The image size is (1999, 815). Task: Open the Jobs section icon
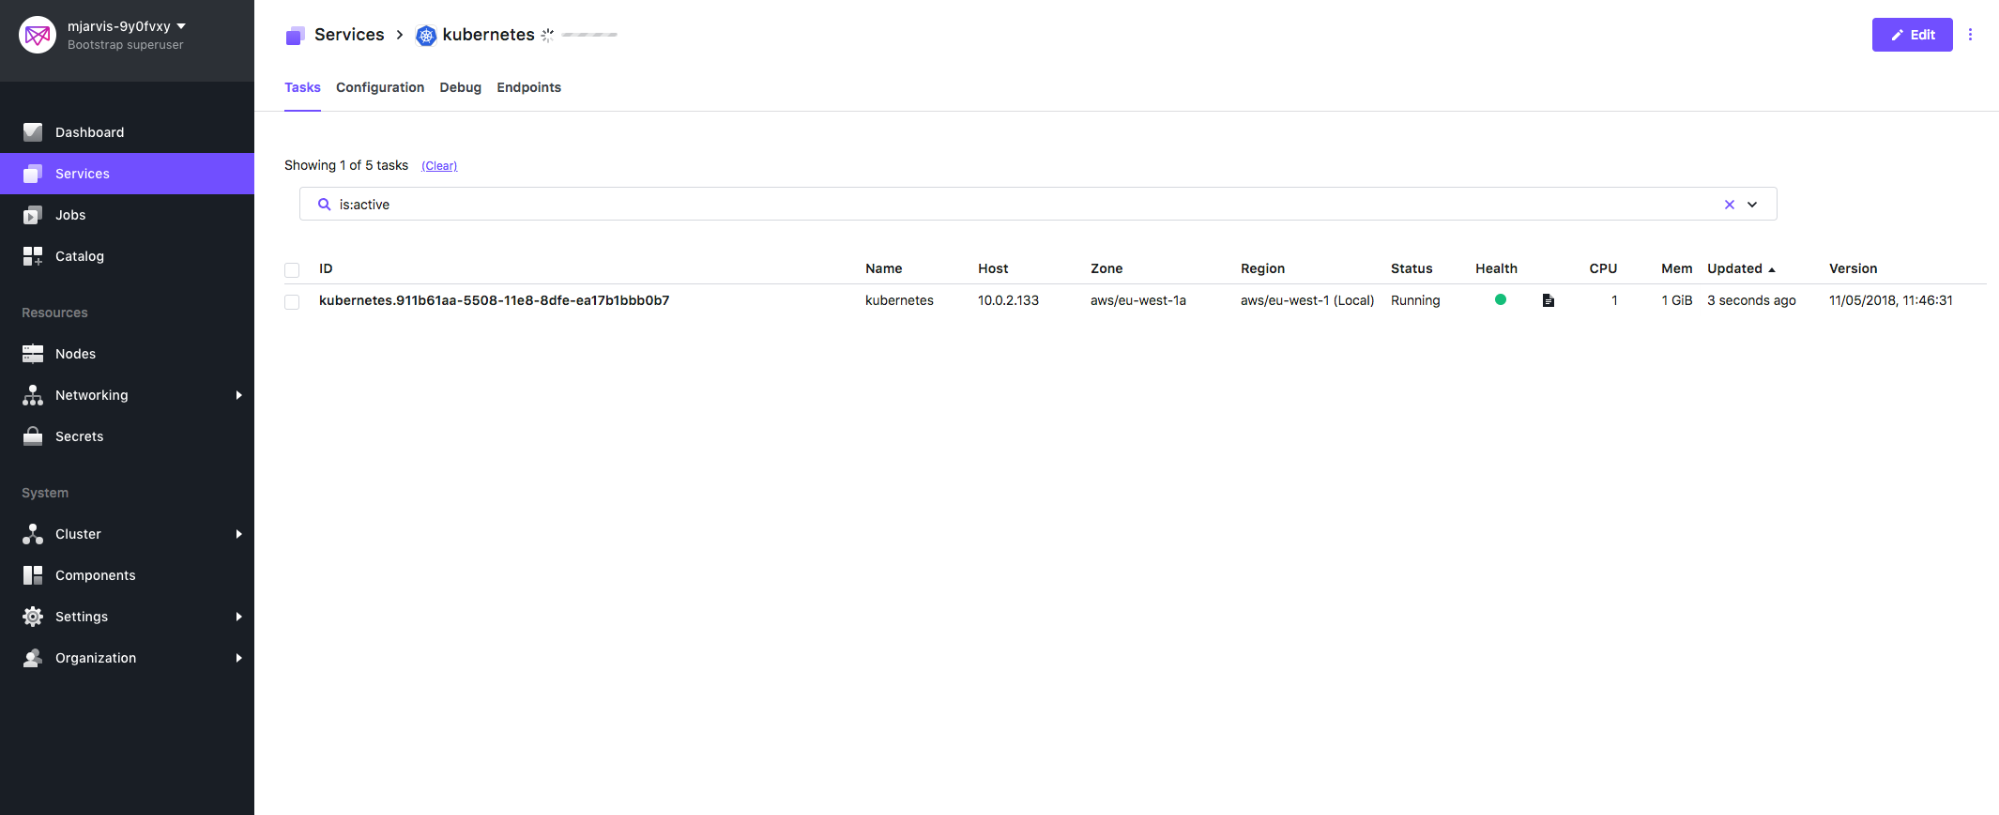pyautogui.click(x=33, y=215)
